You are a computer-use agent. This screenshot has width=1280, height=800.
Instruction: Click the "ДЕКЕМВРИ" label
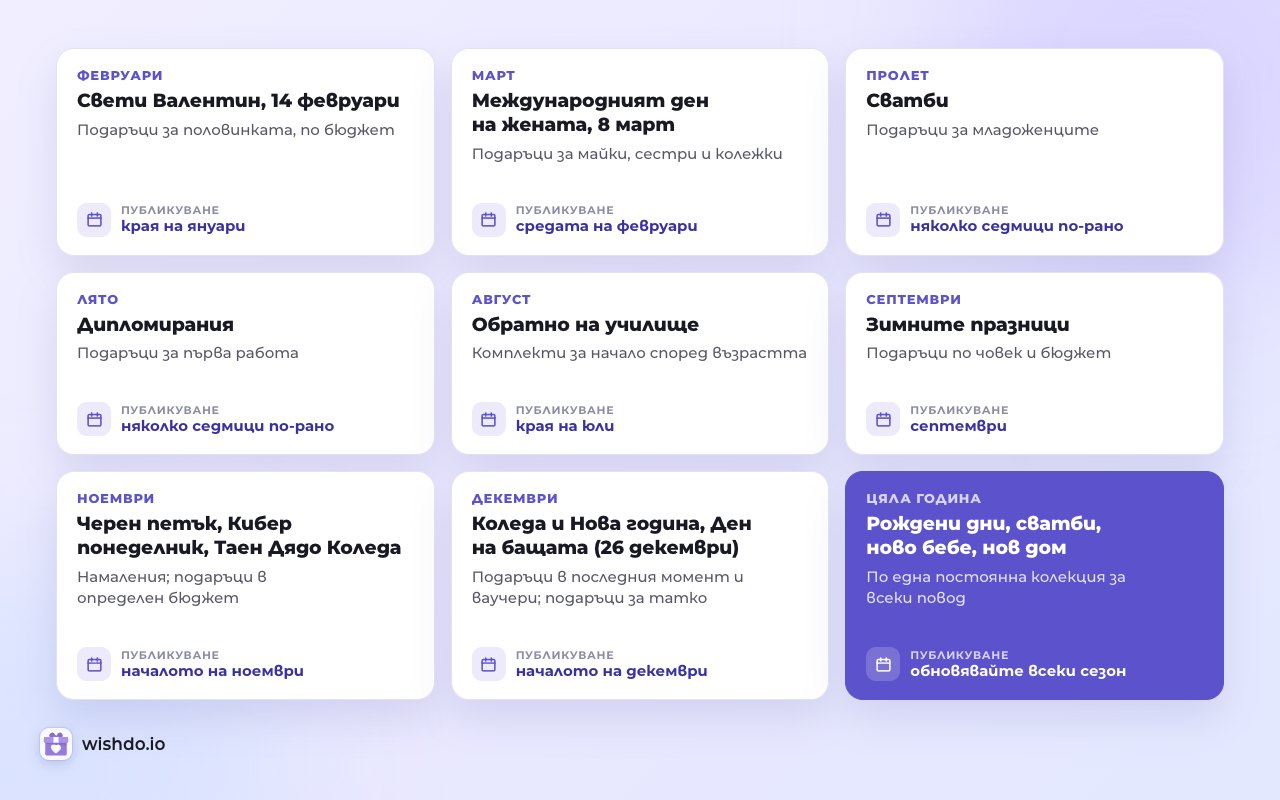coord(515,499)
